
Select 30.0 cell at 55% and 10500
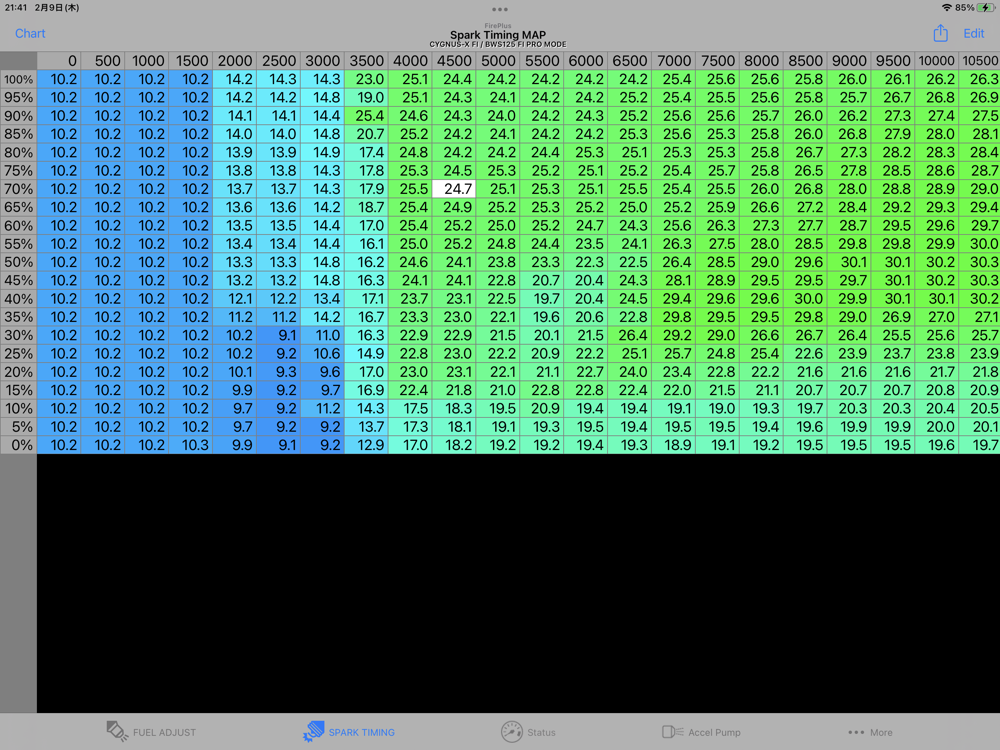pos(980,244)
